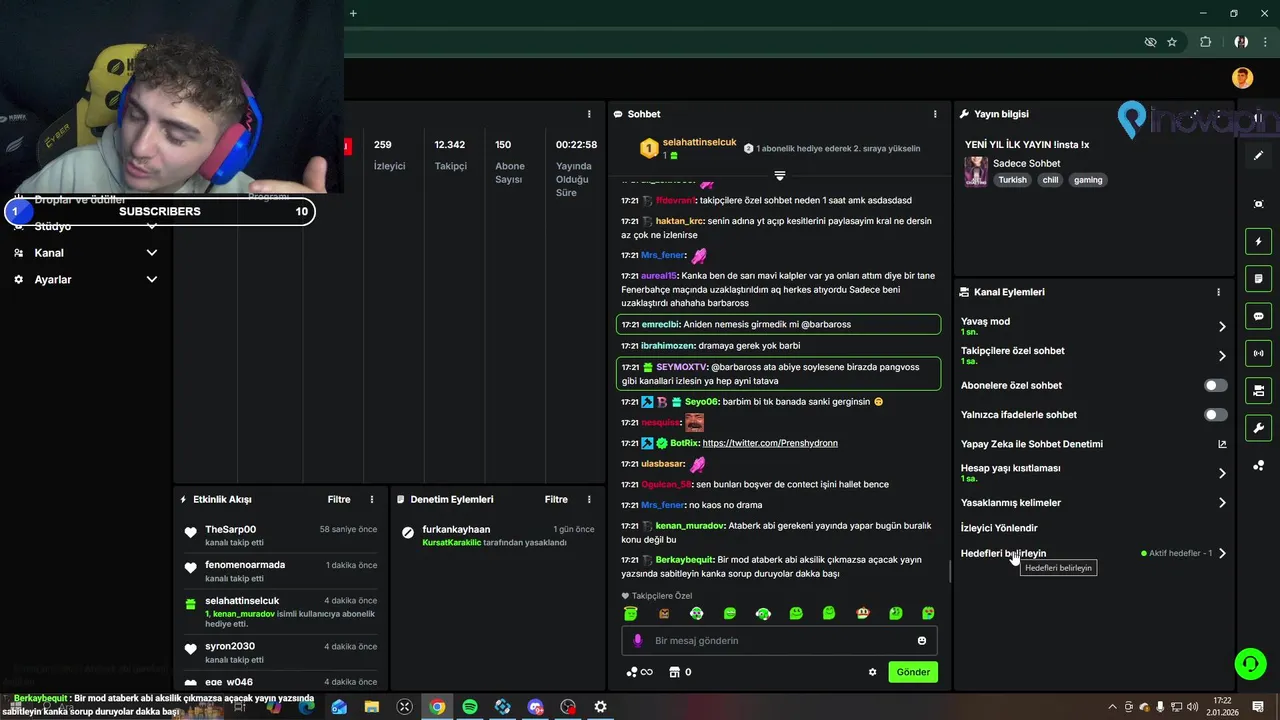The image size is (1280, 720).
Task: Click fenomenoarmada in activity feed
Action: point(245,564)
